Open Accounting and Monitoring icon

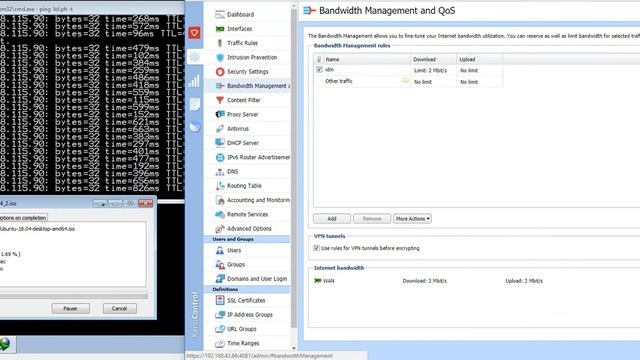[x=220, y=200]
